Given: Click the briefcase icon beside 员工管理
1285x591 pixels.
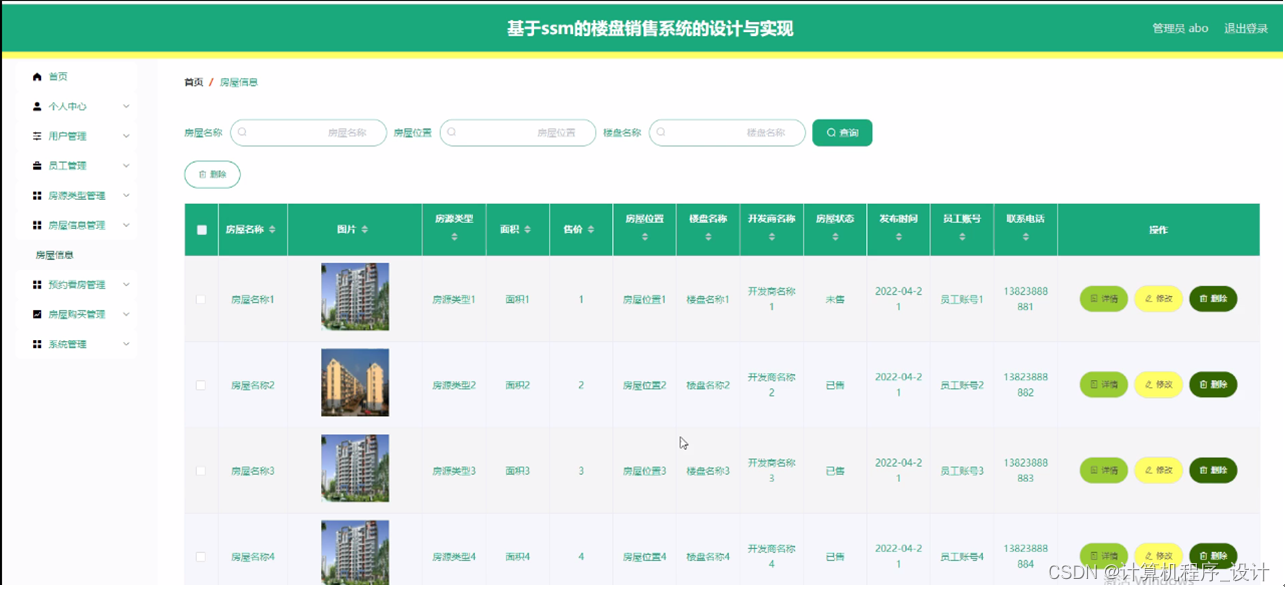Looking at the screenshot, I should point(37,166).
